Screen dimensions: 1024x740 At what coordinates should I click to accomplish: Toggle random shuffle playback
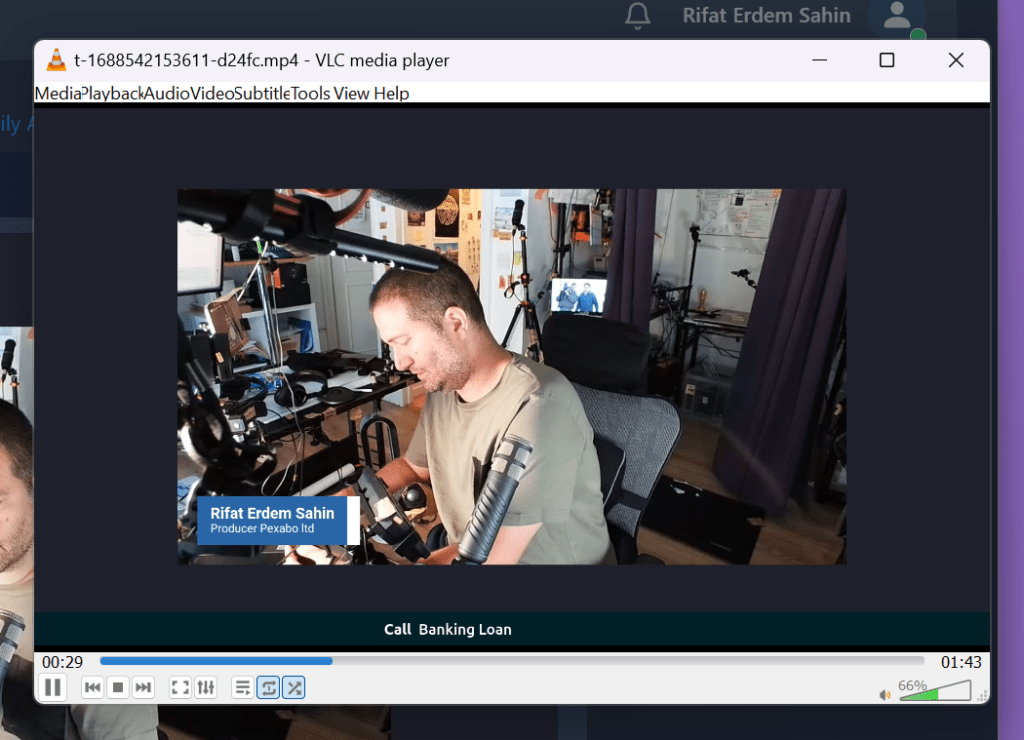pos(294,687)
